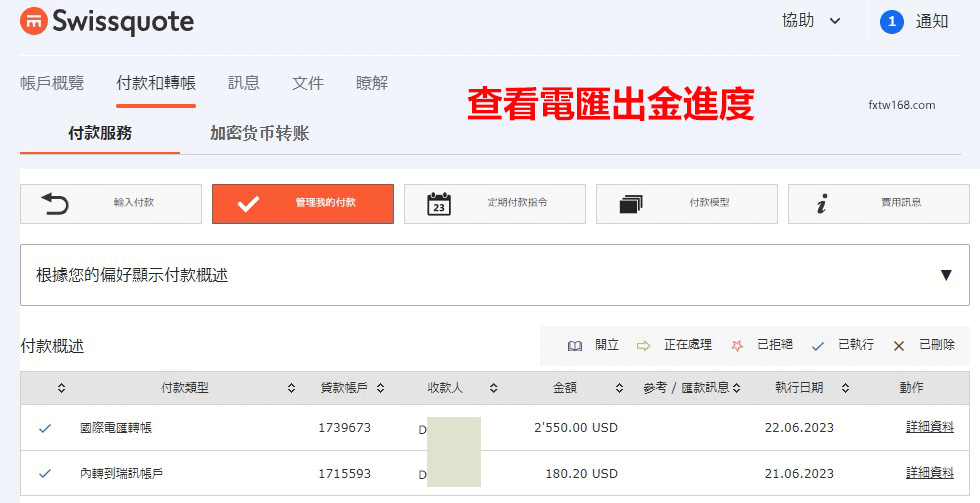The height and width of the screenshot is (503, 980).
Task: Click the 輸入付款 return arrow icon
Action: tap(55, 203)
